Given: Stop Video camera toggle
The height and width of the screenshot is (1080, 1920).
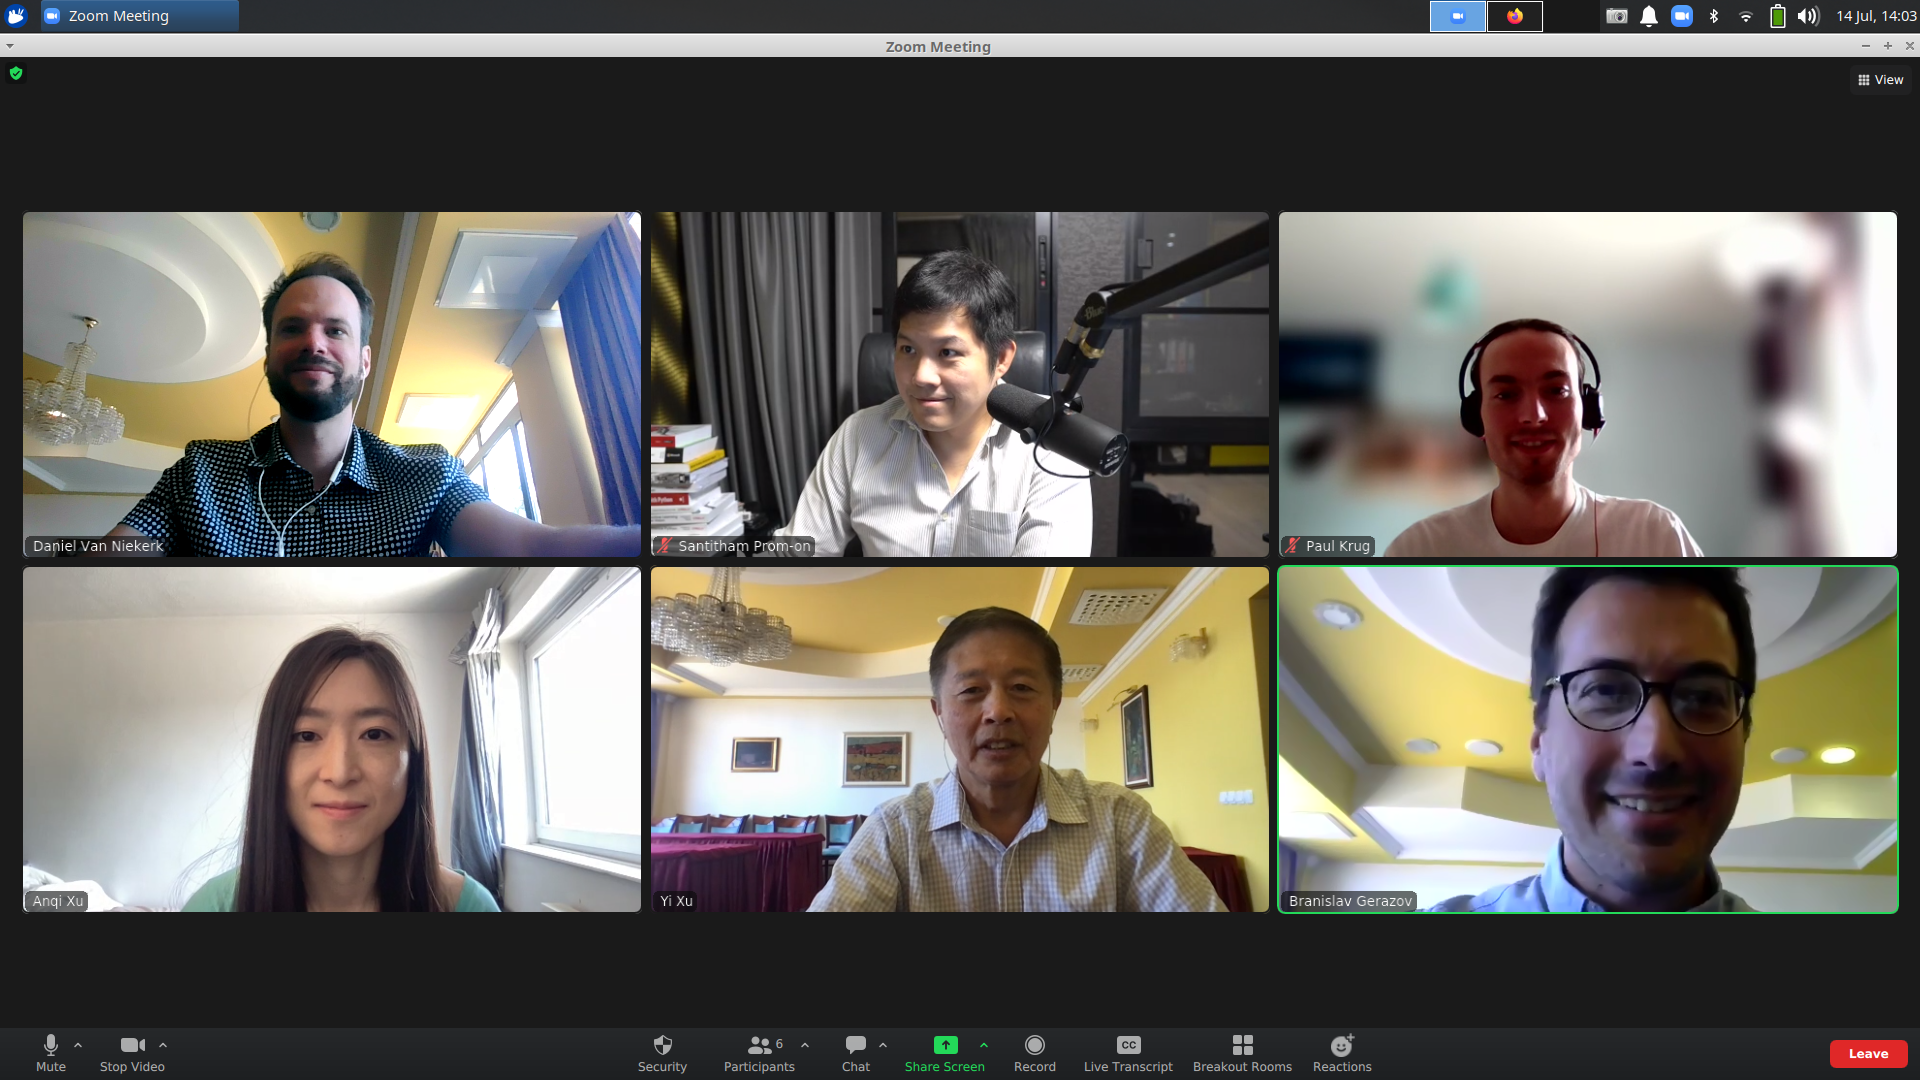Looking at the screenshot, I should pos(132,1052).
